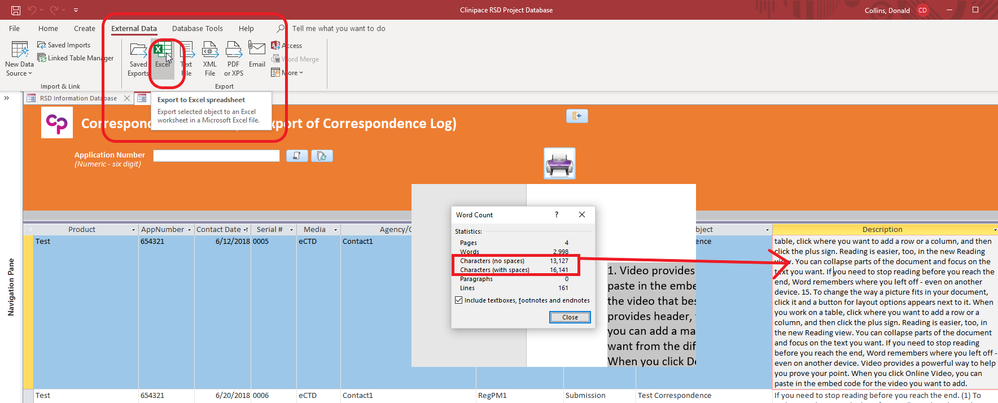Click the first row's Description text cell
This screenshot has height=403, width=998.
885,313
